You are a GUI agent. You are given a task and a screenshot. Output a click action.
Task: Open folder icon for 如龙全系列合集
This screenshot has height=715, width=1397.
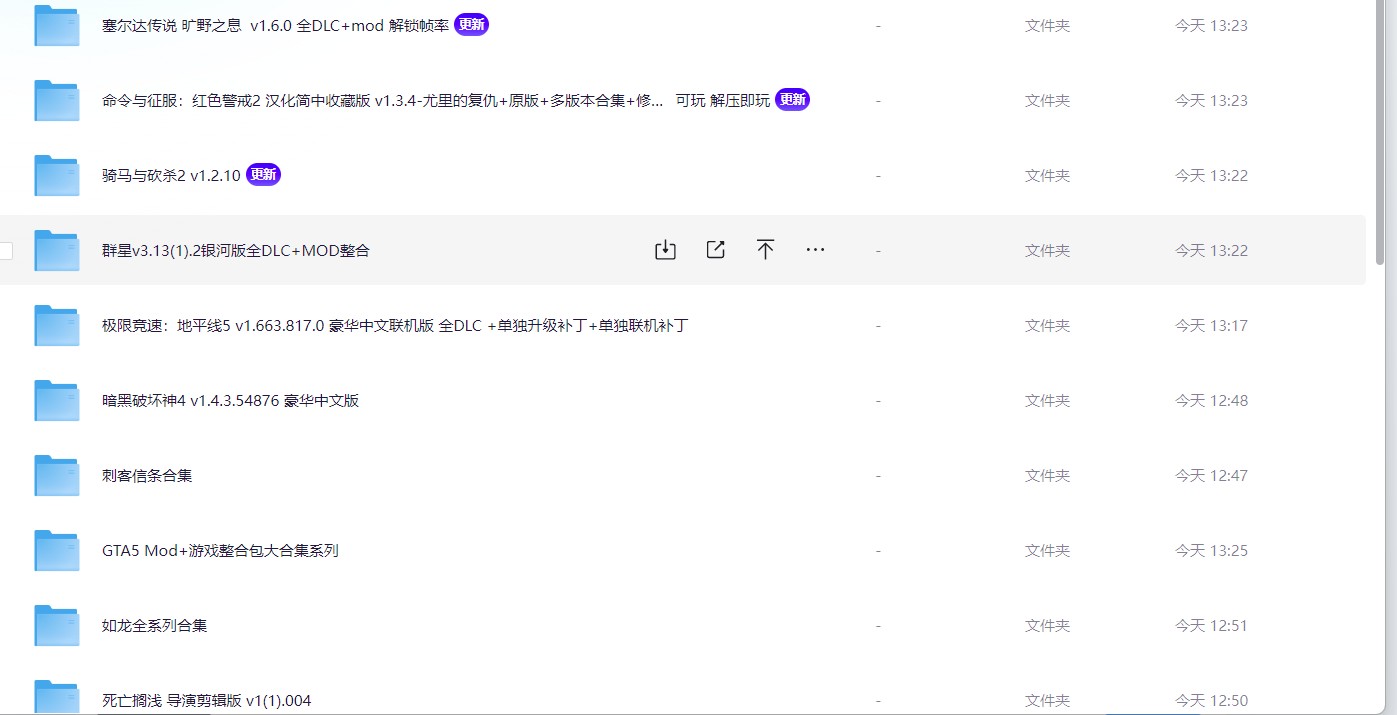coord(57,625)
